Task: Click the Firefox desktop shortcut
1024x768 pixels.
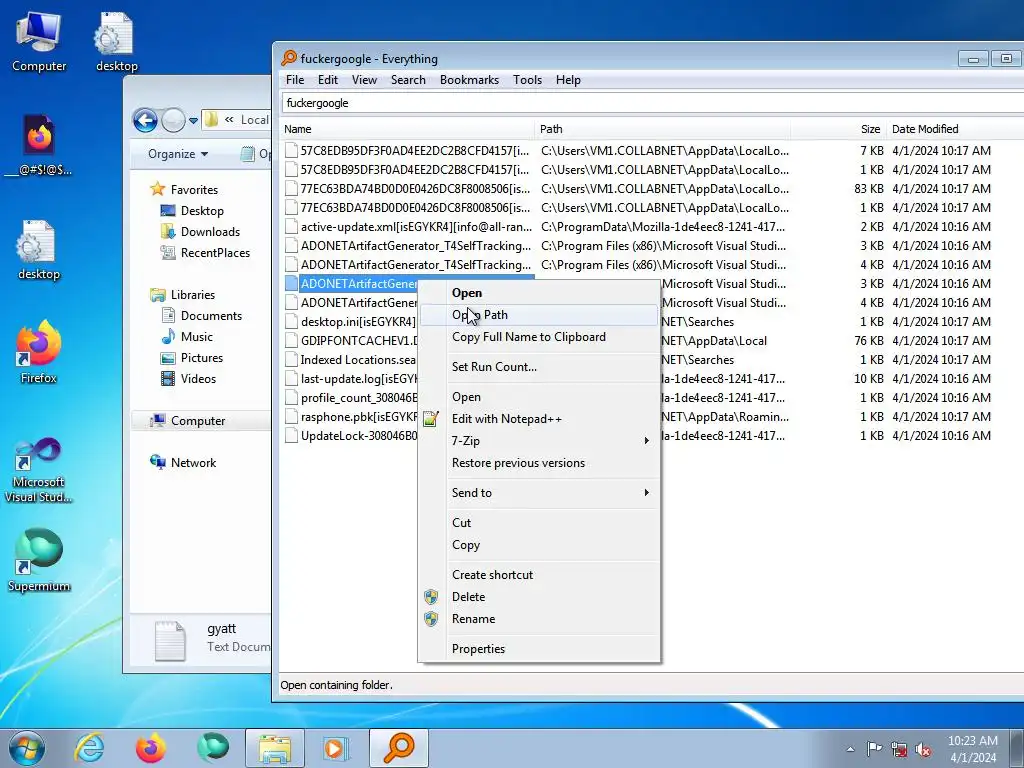Action: 39,353
